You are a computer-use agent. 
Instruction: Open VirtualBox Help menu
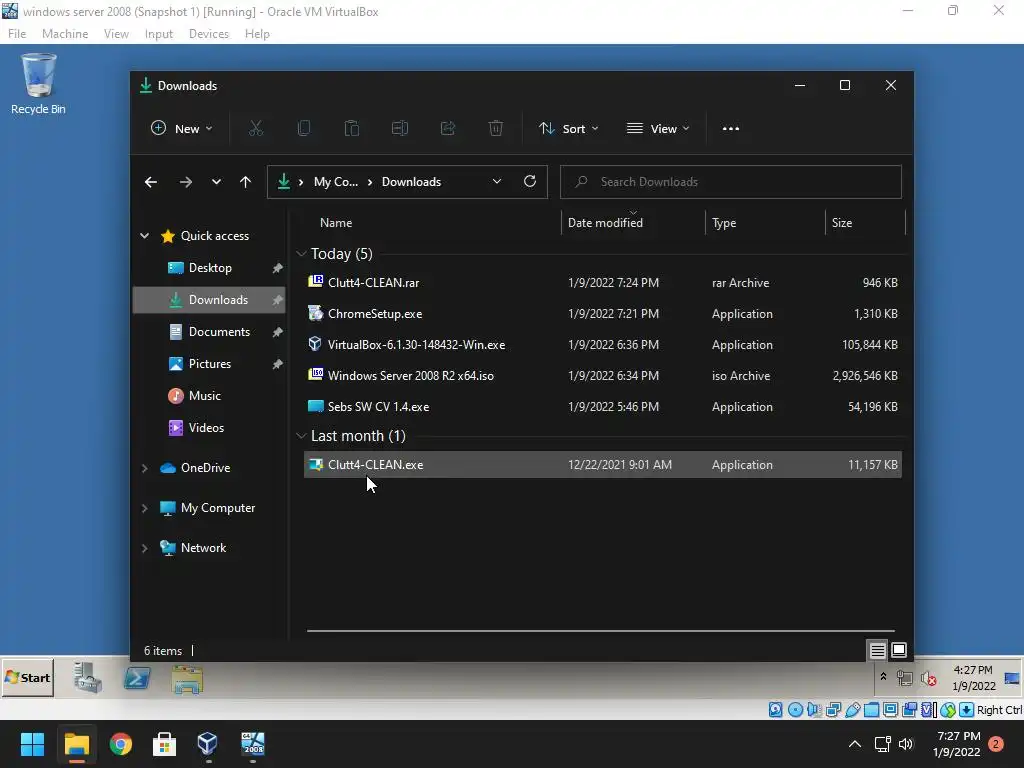tap(257, 34)
